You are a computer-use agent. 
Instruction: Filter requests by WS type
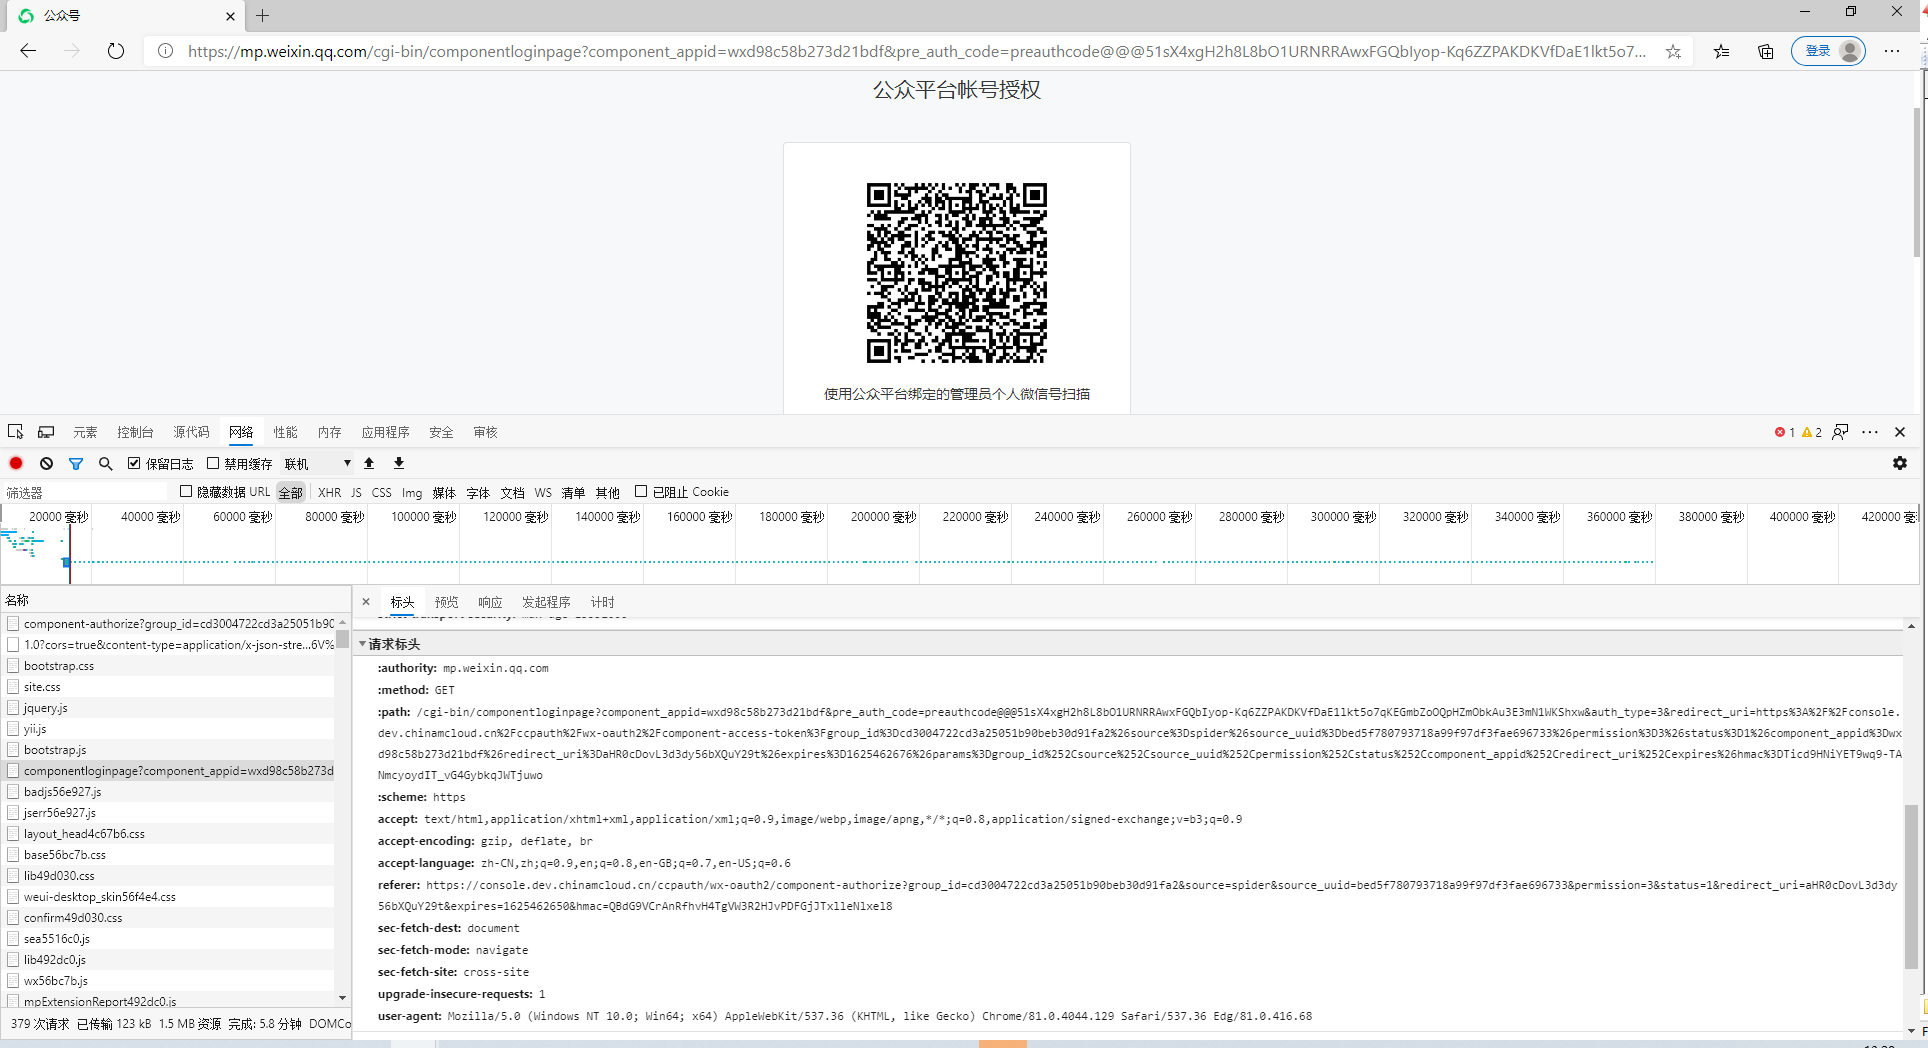[x=543, y=492]
